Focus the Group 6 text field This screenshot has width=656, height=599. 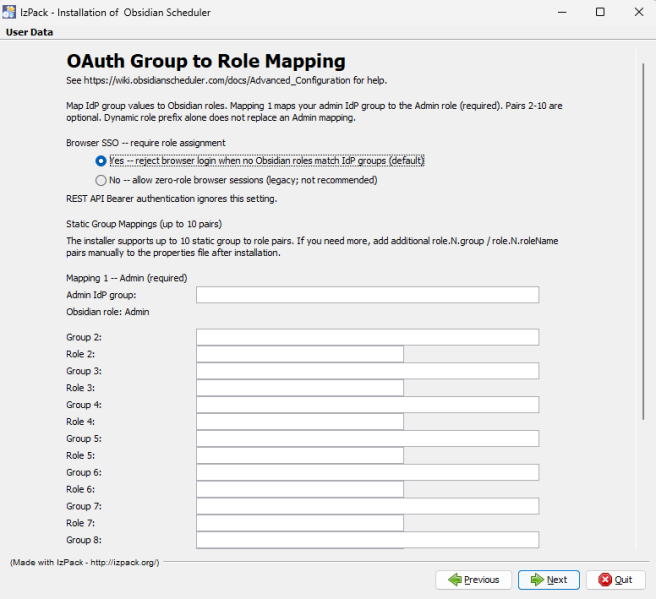pos(367,473)
